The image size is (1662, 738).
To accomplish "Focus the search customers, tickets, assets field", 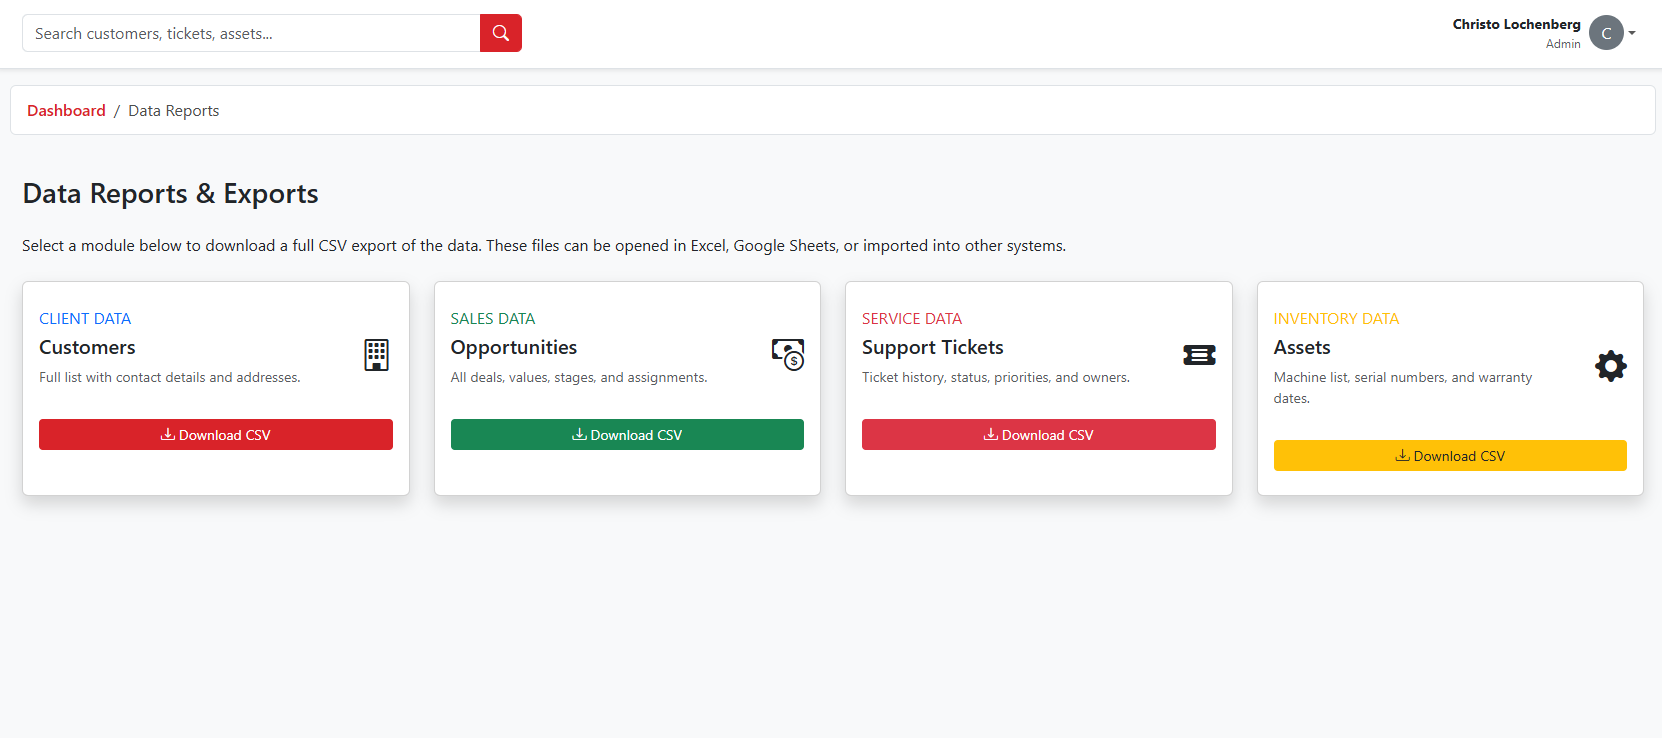I will [251, 33].
